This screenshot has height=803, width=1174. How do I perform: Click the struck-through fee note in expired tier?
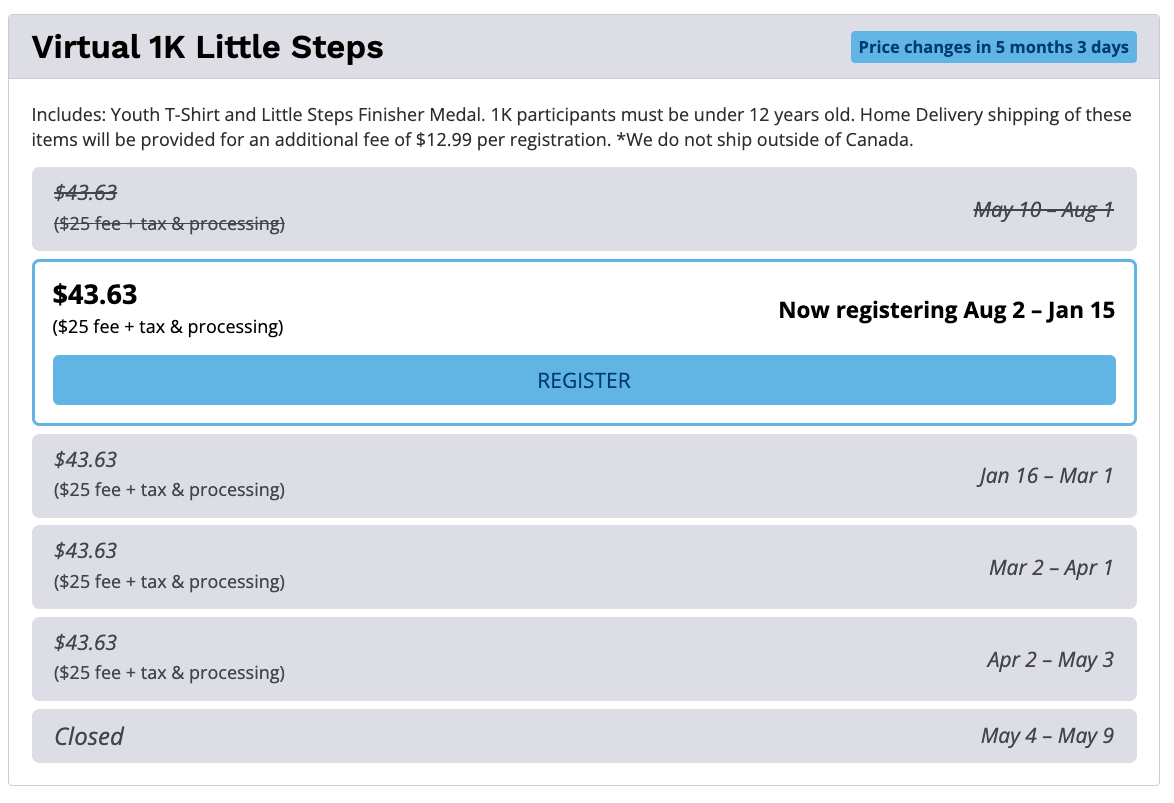pos(169,224)
